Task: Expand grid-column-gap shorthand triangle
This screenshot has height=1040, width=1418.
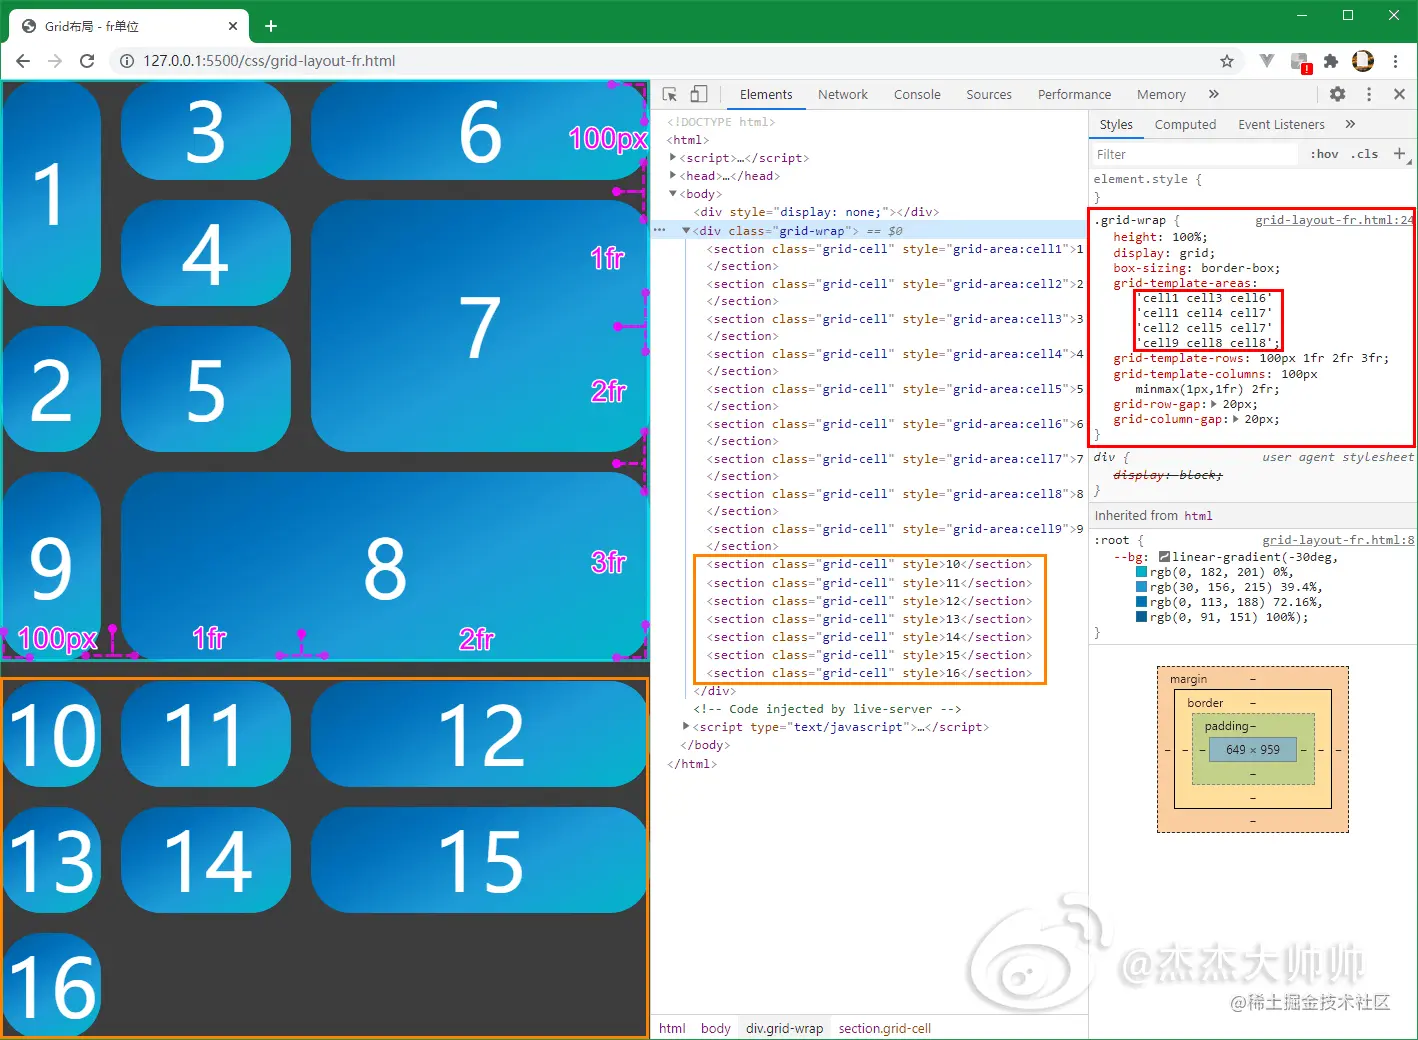Action: (1237, 419)
